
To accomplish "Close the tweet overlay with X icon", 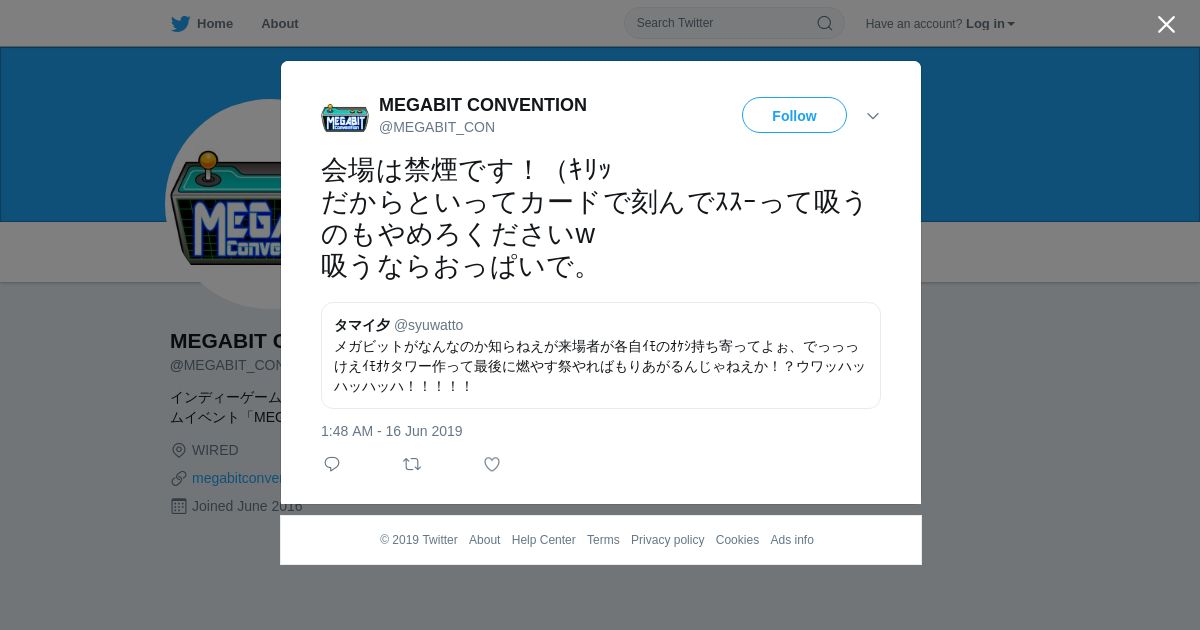I will (x=1166, y=24).
